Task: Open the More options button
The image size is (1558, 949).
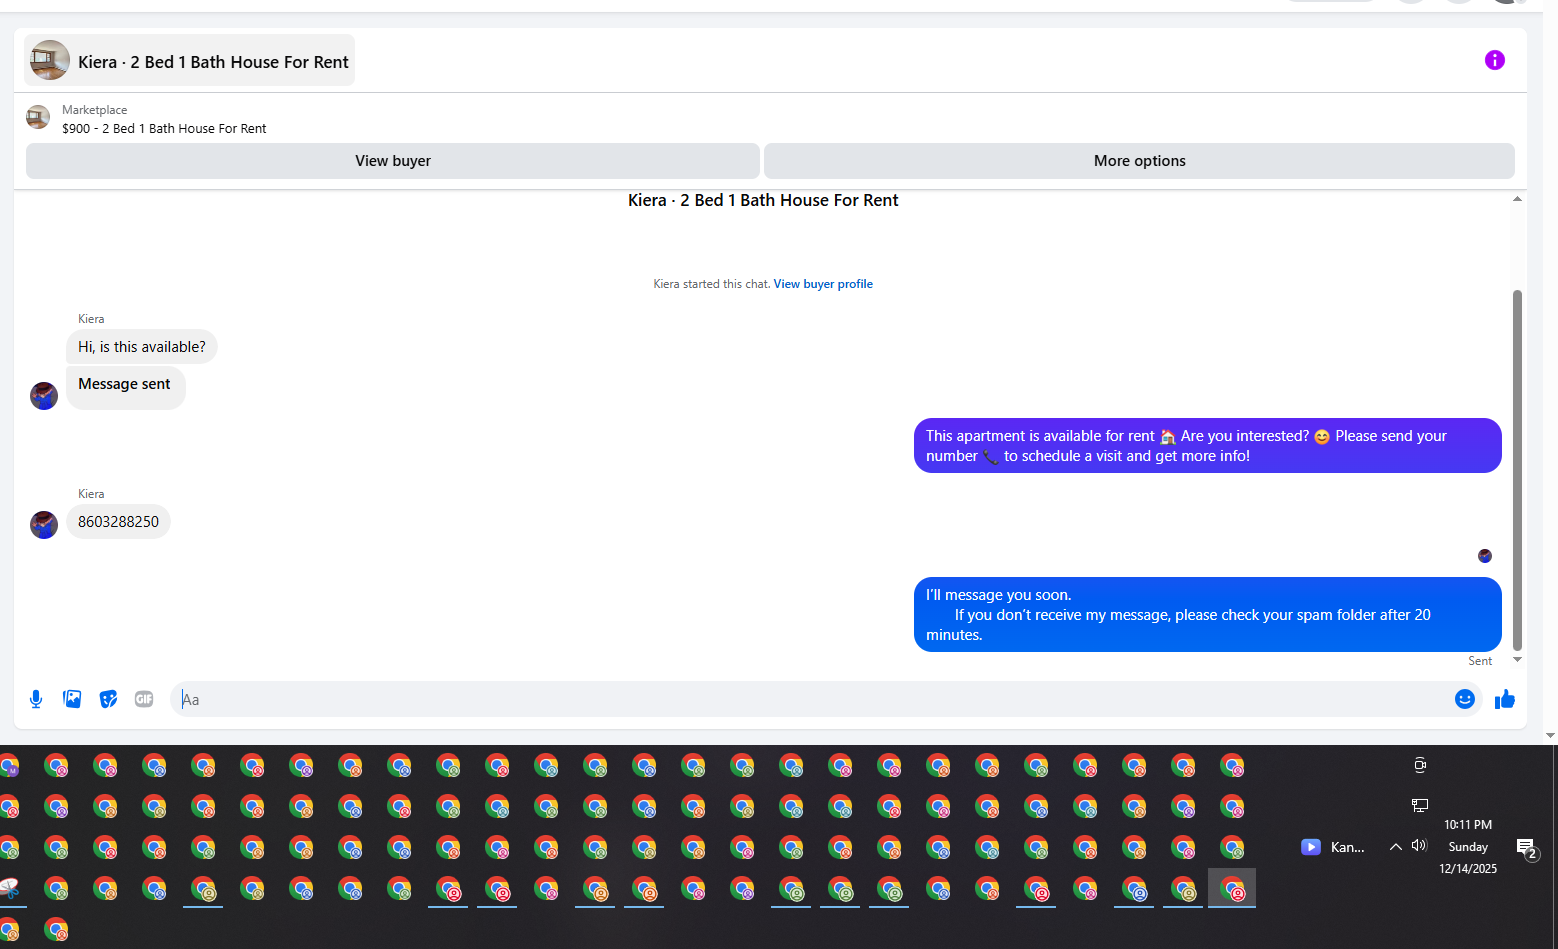Action: click(x=1139, y=161)
